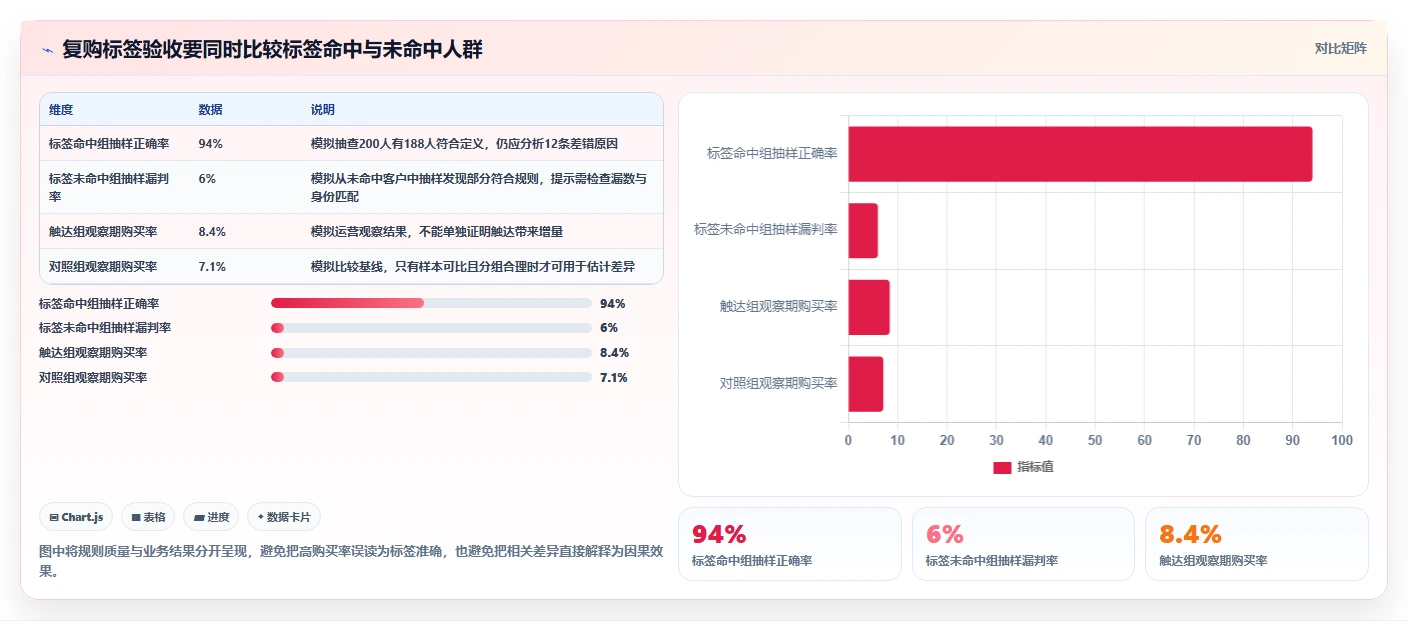The width and height of the screenshot is (1408, 621).
Task: Select the 进度 chip label
Action: (218, 518)
